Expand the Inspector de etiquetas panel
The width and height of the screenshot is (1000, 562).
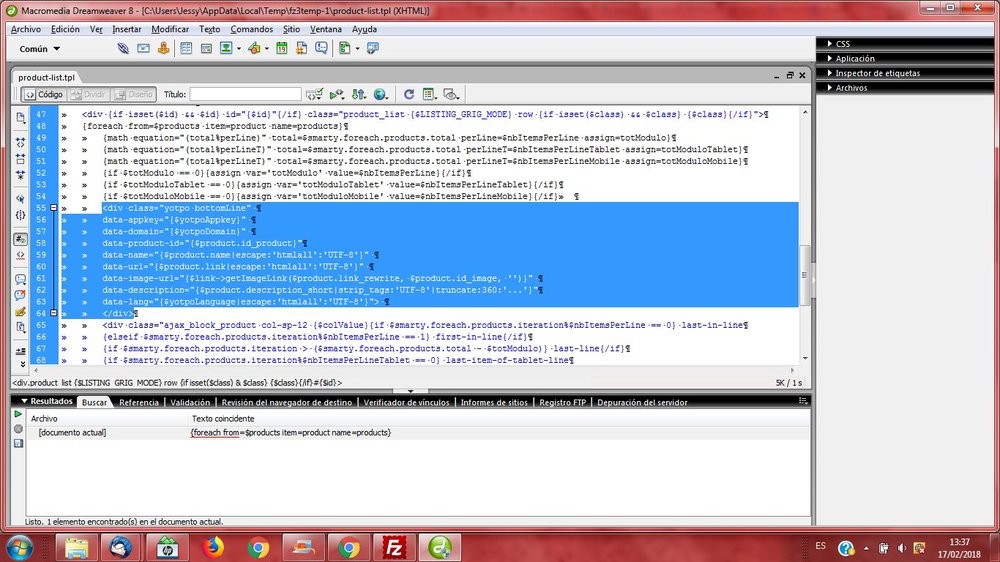tap(905, 73)
